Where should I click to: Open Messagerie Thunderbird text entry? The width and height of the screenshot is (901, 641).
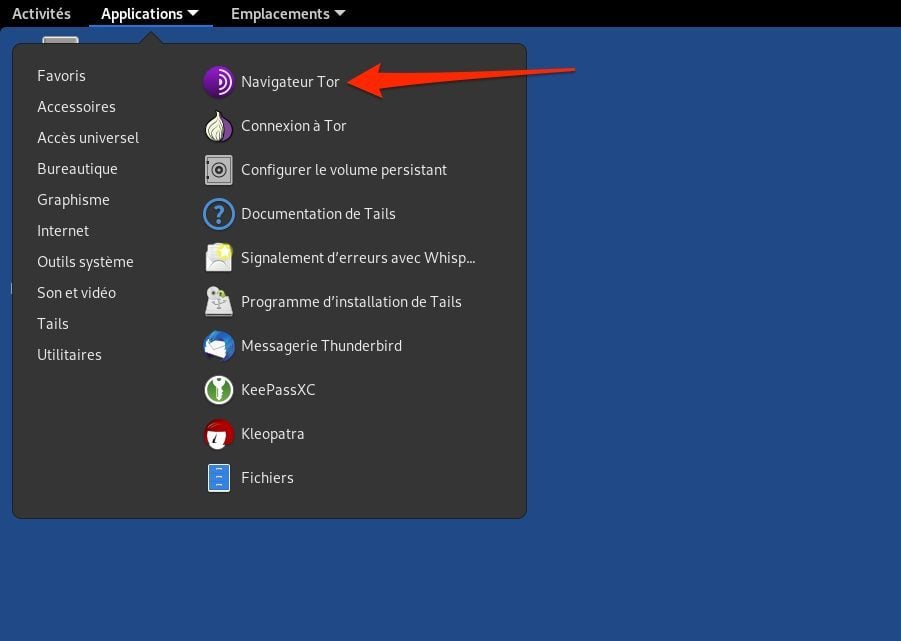coord(321,346)
